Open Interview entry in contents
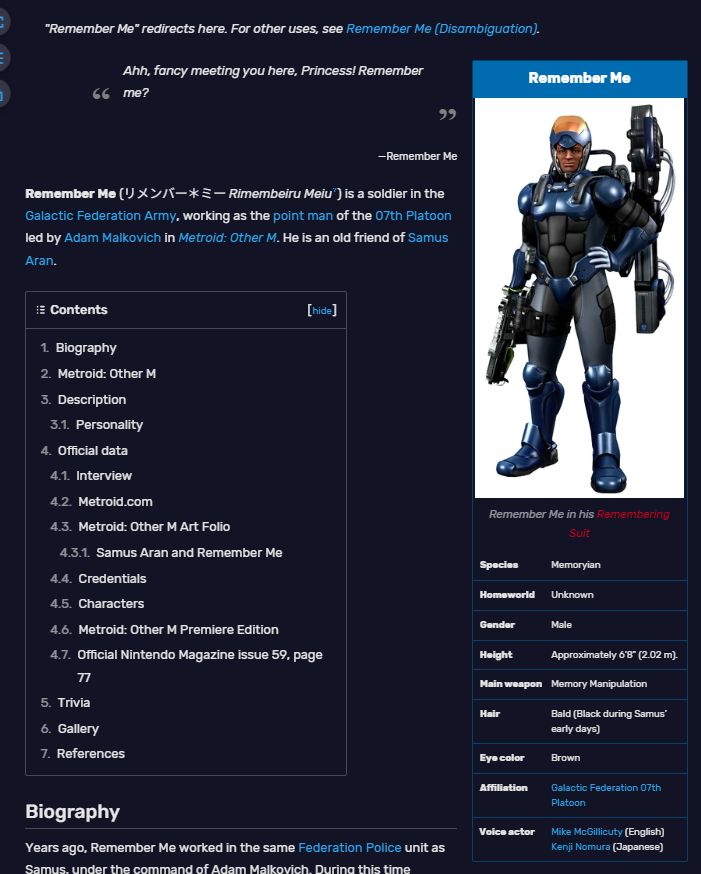 104,475
